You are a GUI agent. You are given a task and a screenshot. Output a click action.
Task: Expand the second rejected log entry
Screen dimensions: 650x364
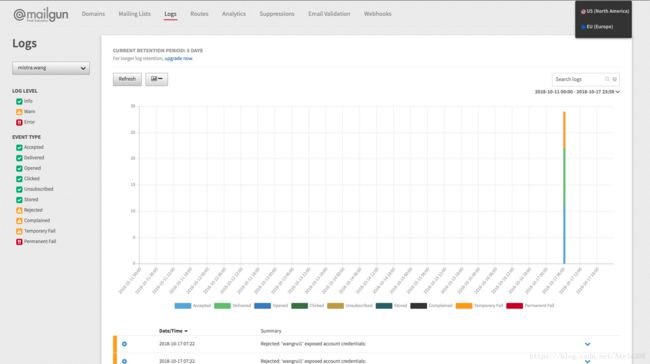[x=587, y=362]
